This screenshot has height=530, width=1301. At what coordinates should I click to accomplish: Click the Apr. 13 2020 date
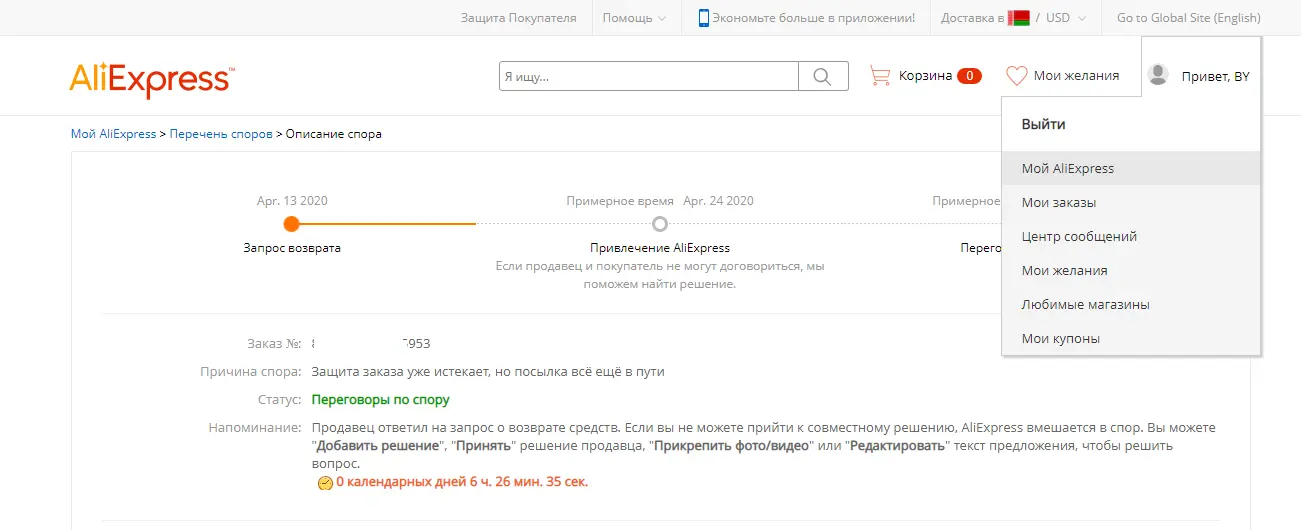click(292, 201)
